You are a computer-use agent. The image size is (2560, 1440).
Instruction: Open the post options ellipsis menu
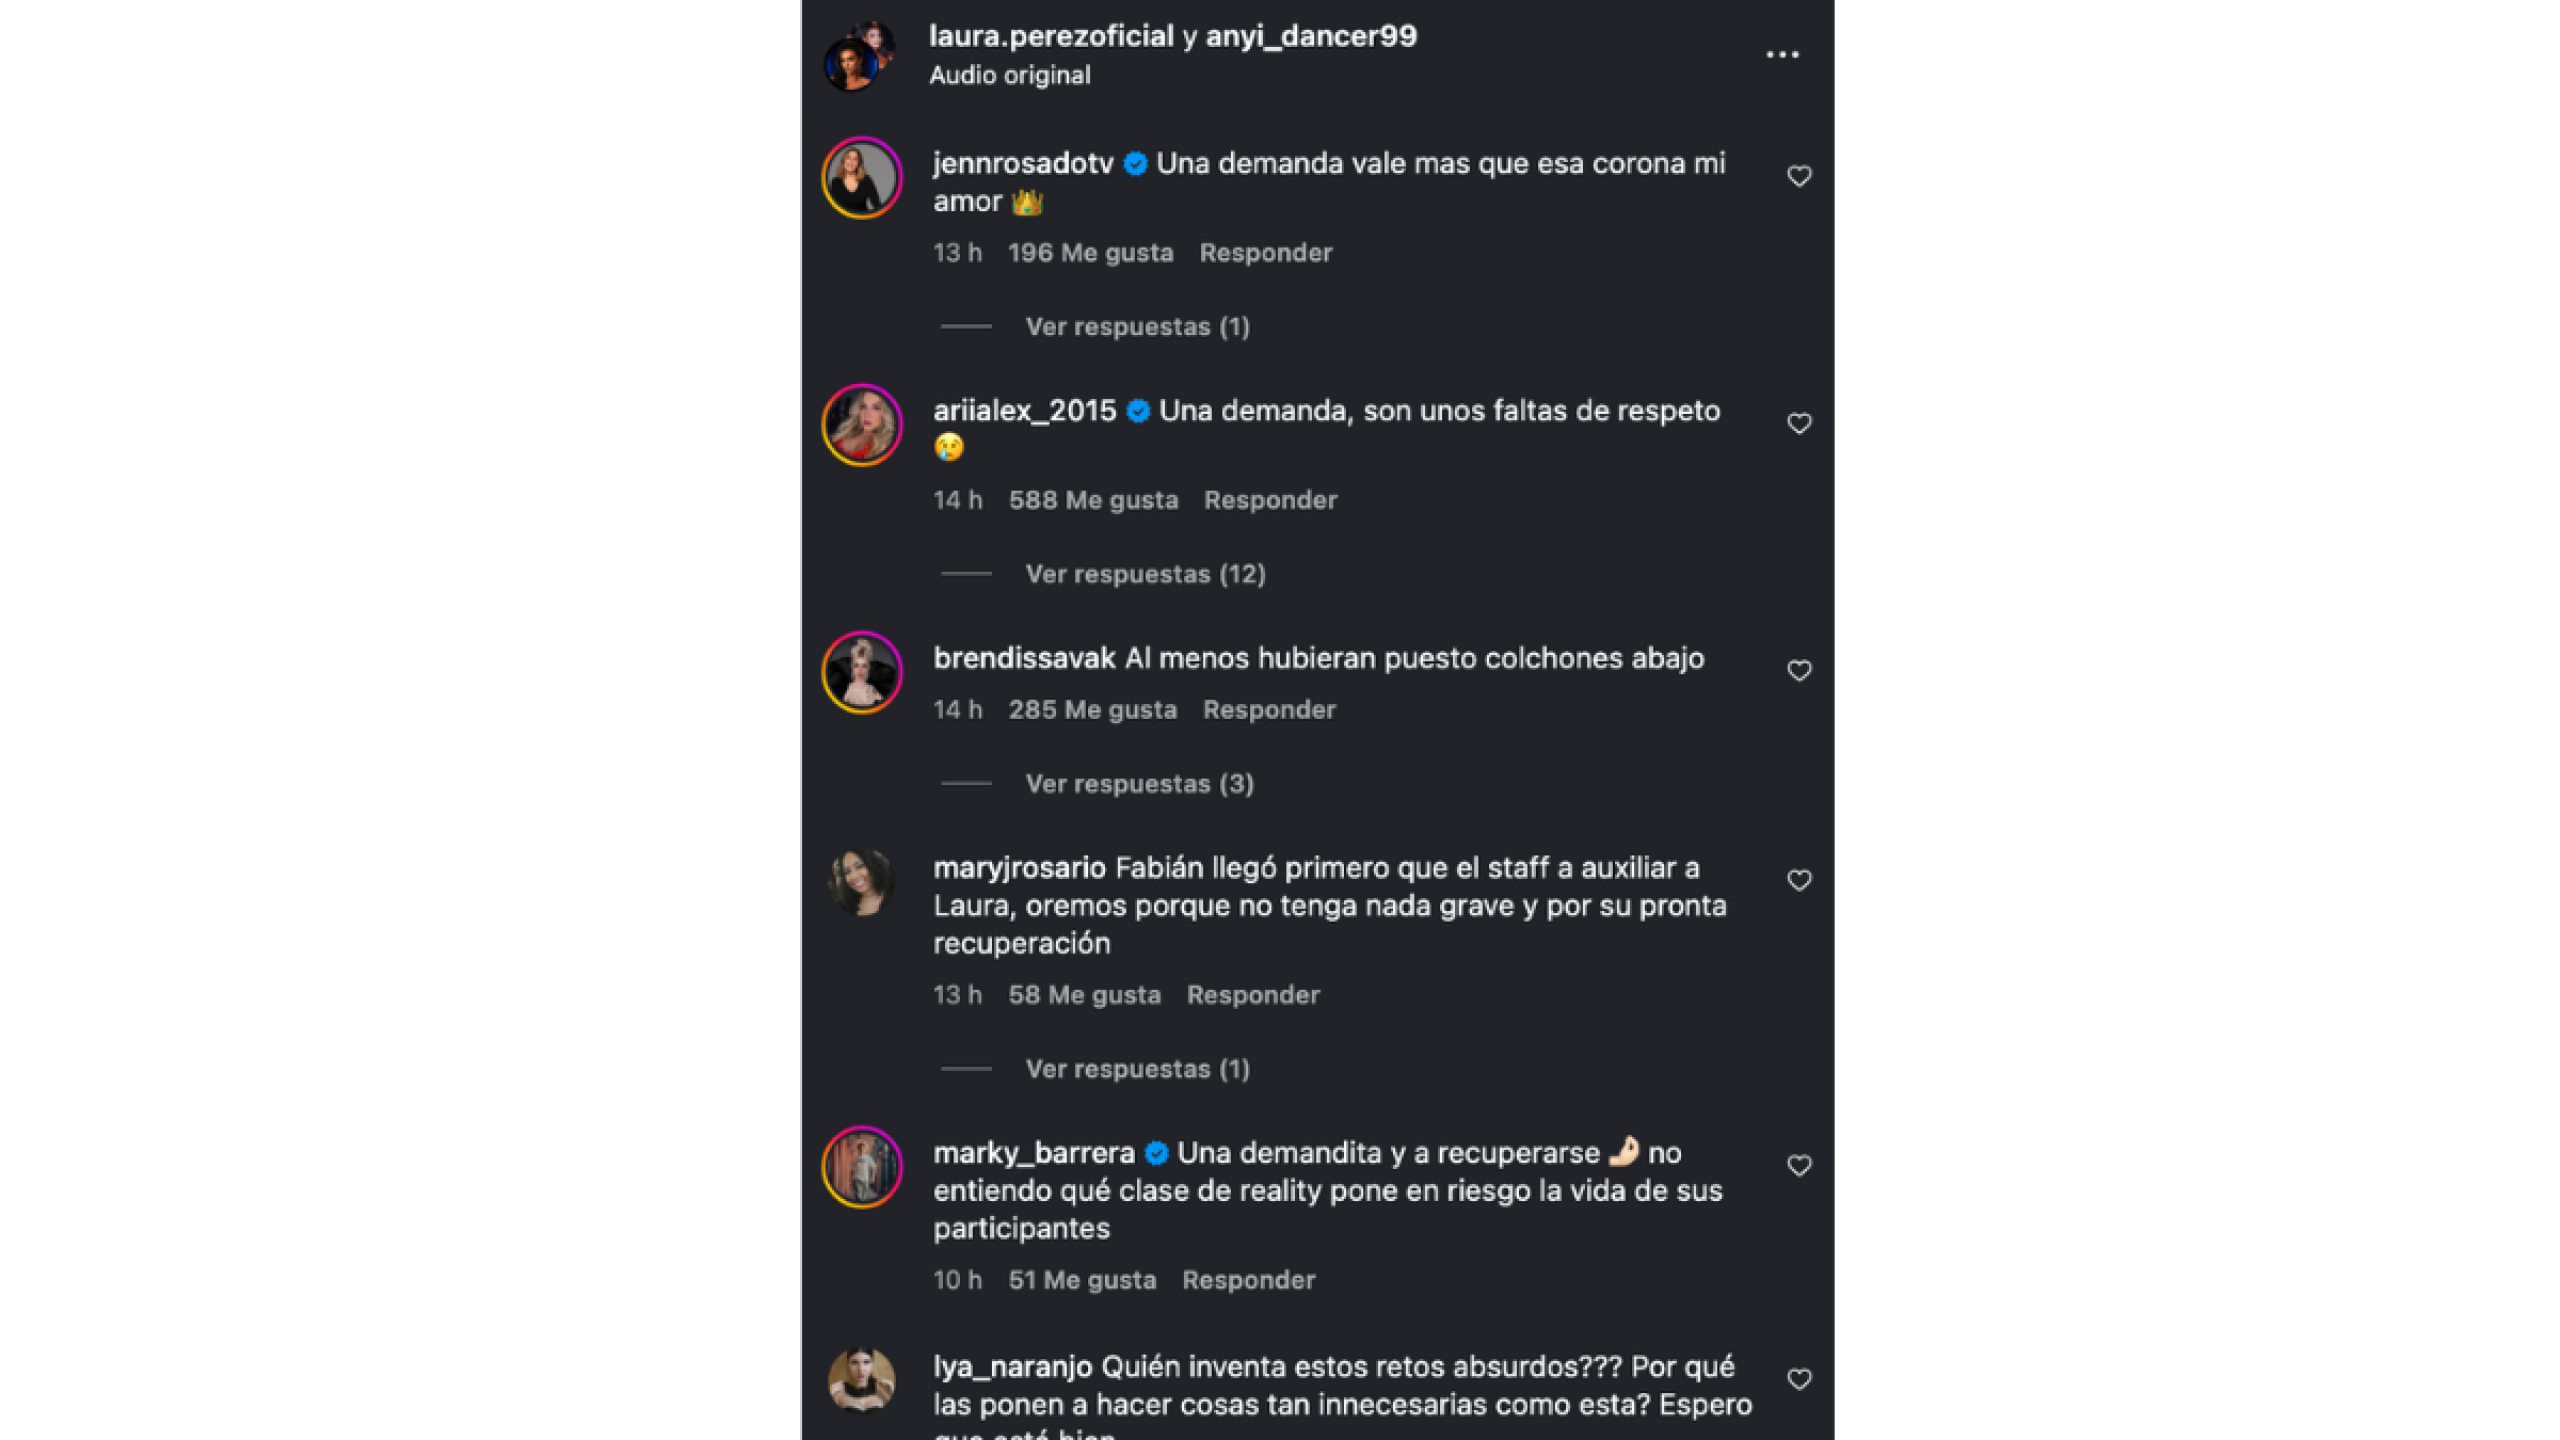click(1785, 54)
